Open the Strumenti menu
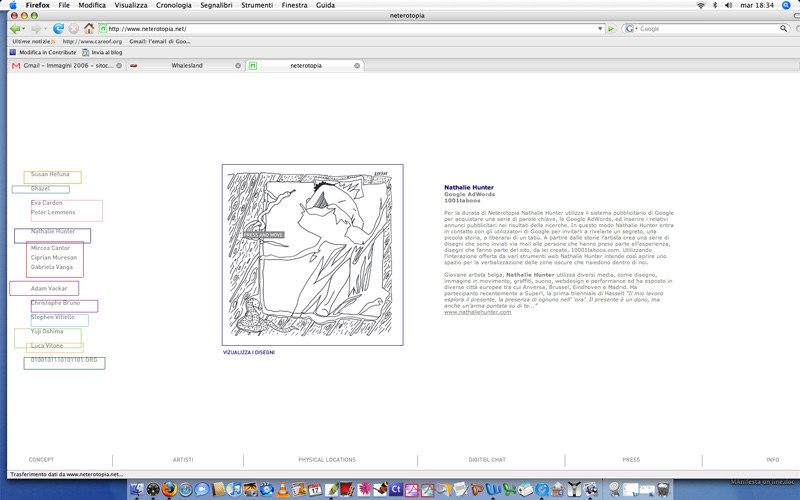This screenshot has width=800, height=500. [x=257, y=5]
